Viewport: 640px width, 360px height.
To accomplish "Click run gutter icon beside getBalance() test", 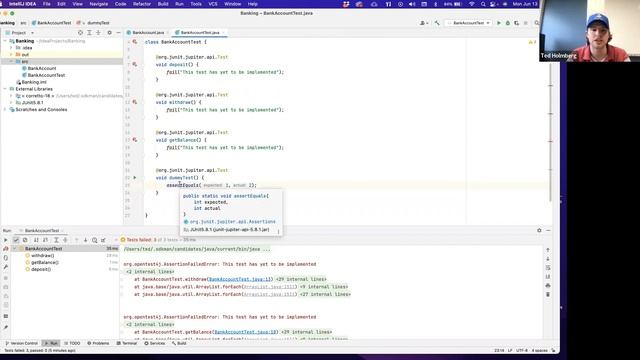I will pyautogui.click(x=135, y=140).
